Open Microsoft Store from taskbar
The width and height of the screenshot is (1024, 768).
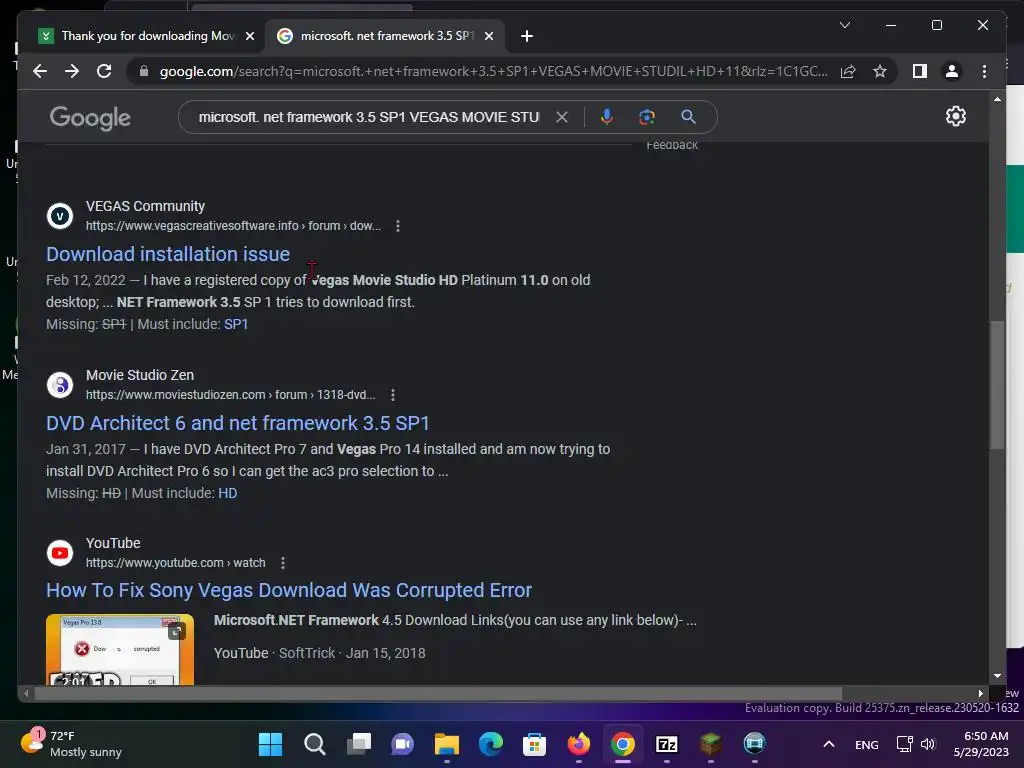pos(534,744)
